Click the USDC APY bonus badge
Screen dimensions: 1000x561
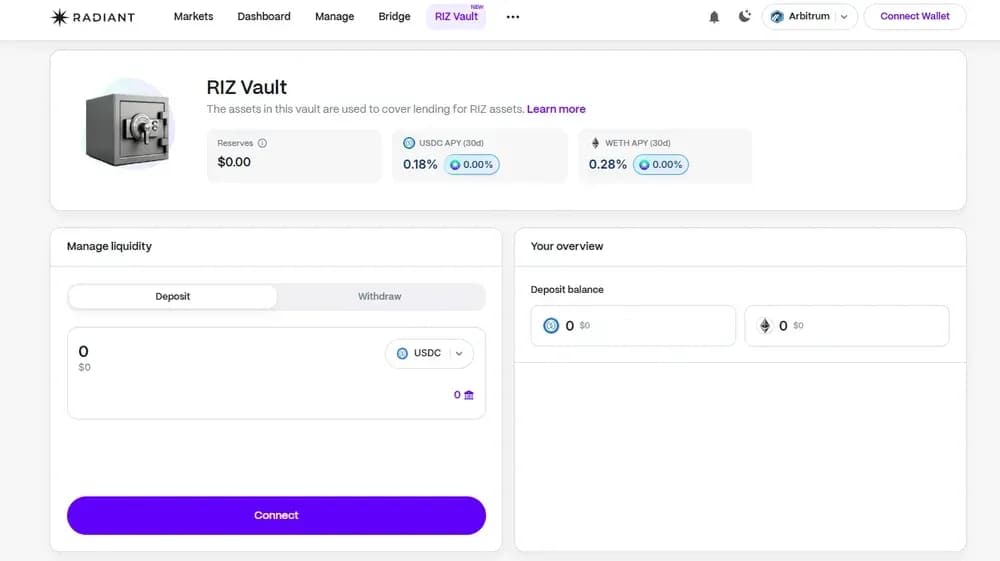point(471,164)
